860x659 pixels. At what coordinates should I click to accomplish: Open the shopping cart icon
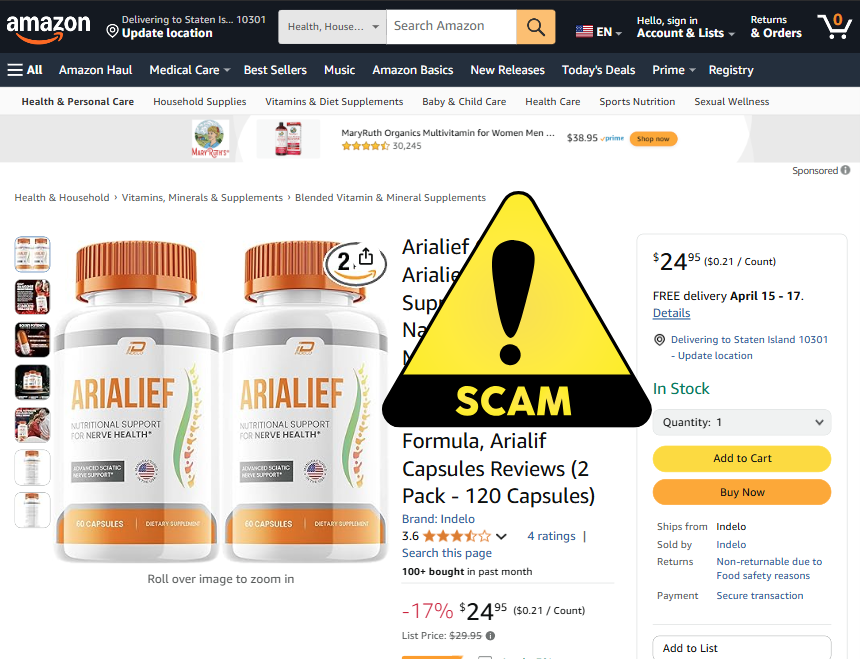835,26
